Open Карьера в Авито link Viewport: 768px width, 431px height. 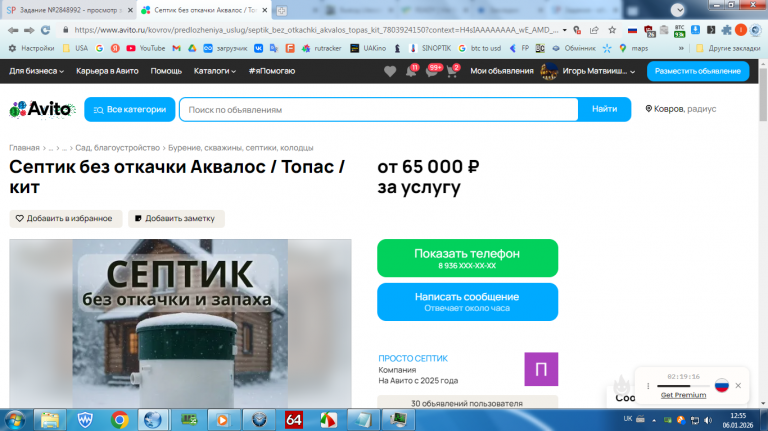[107, 71]
